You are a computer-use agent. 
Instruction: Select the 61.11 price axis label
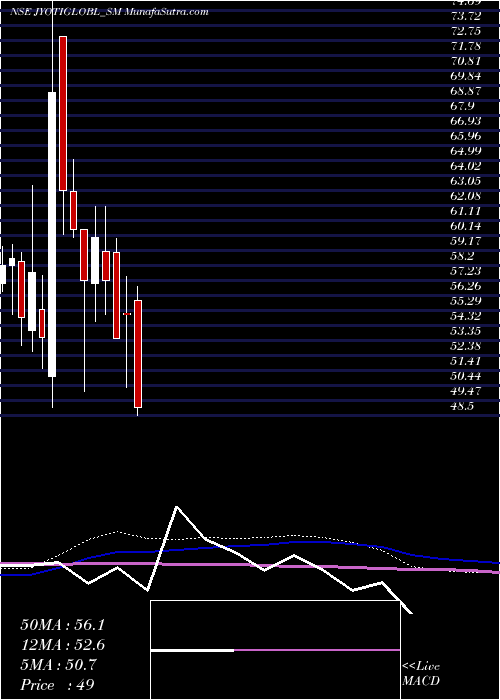point(466,211)
